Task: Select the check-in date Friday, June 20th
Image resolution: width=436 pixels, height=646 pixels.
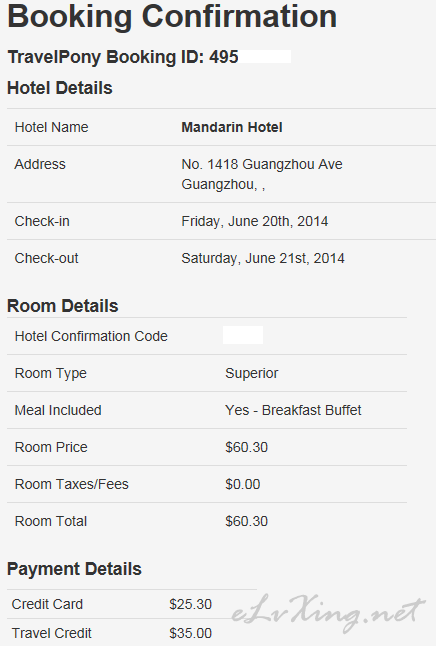Action: (x=255, y=221)
